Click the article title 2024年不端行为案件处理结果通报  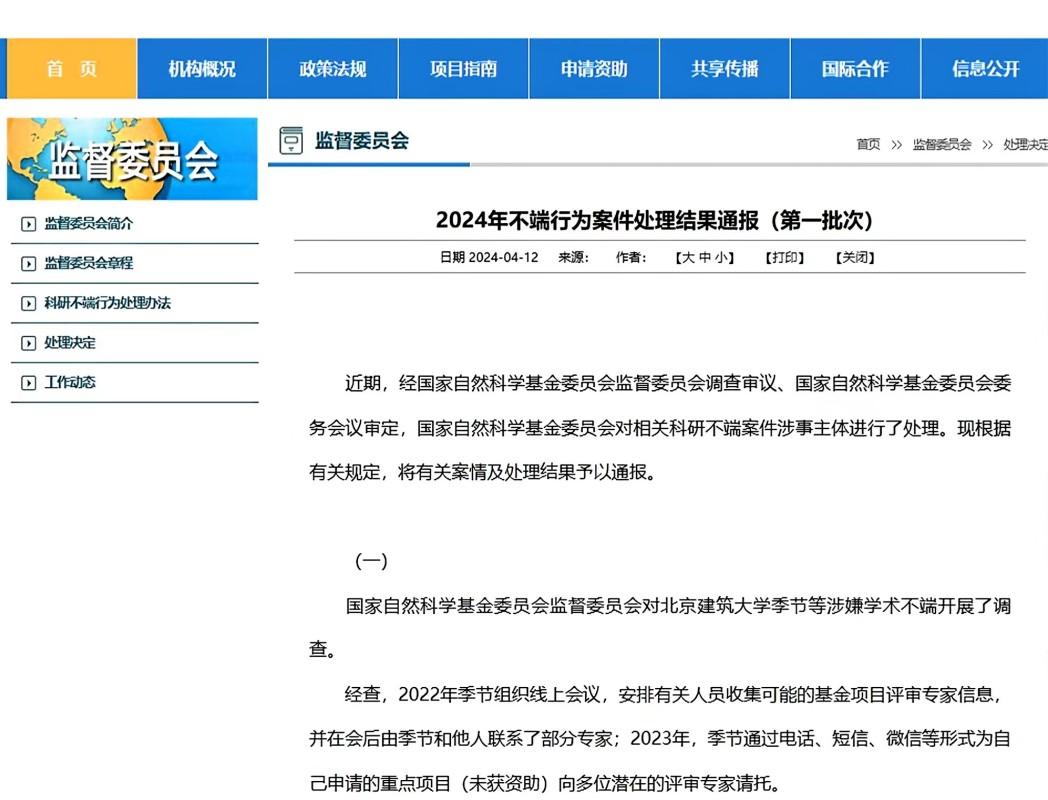[654, 220]
